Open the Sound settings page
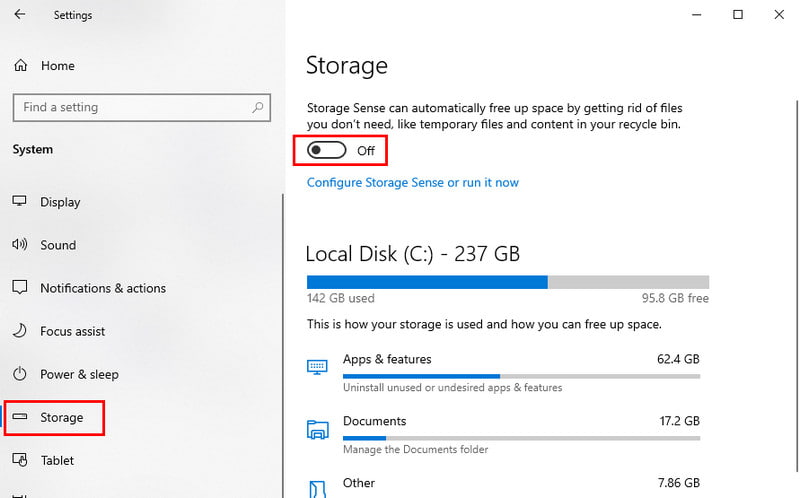Screen dimensions: 800x498 (x=58, y=245)
